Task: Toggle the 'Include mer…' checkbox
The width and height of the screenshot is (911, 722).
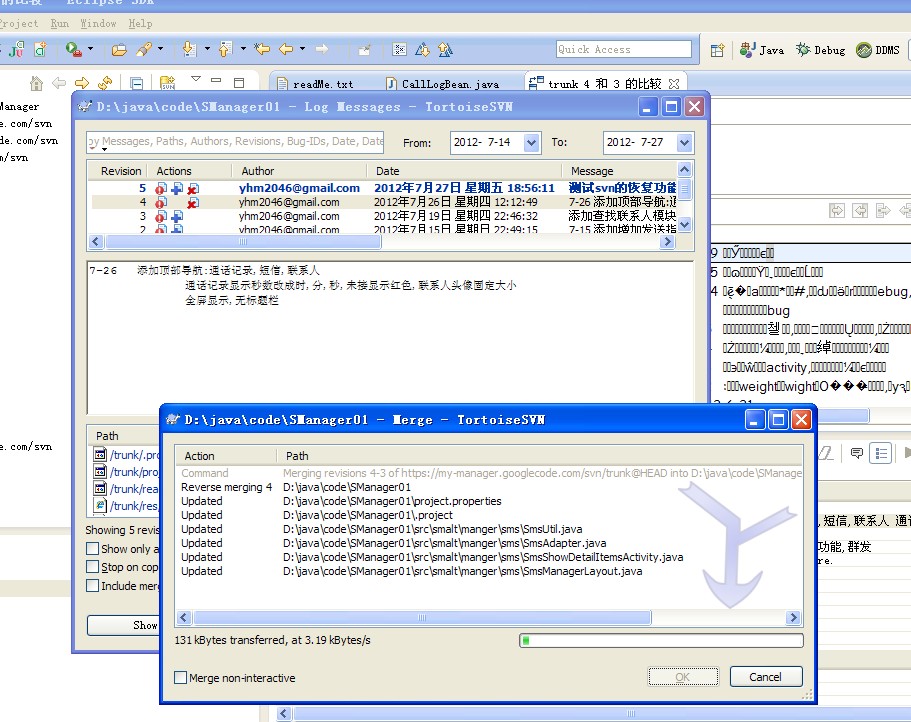Action: pyautogui.click(x=92, y=585)
